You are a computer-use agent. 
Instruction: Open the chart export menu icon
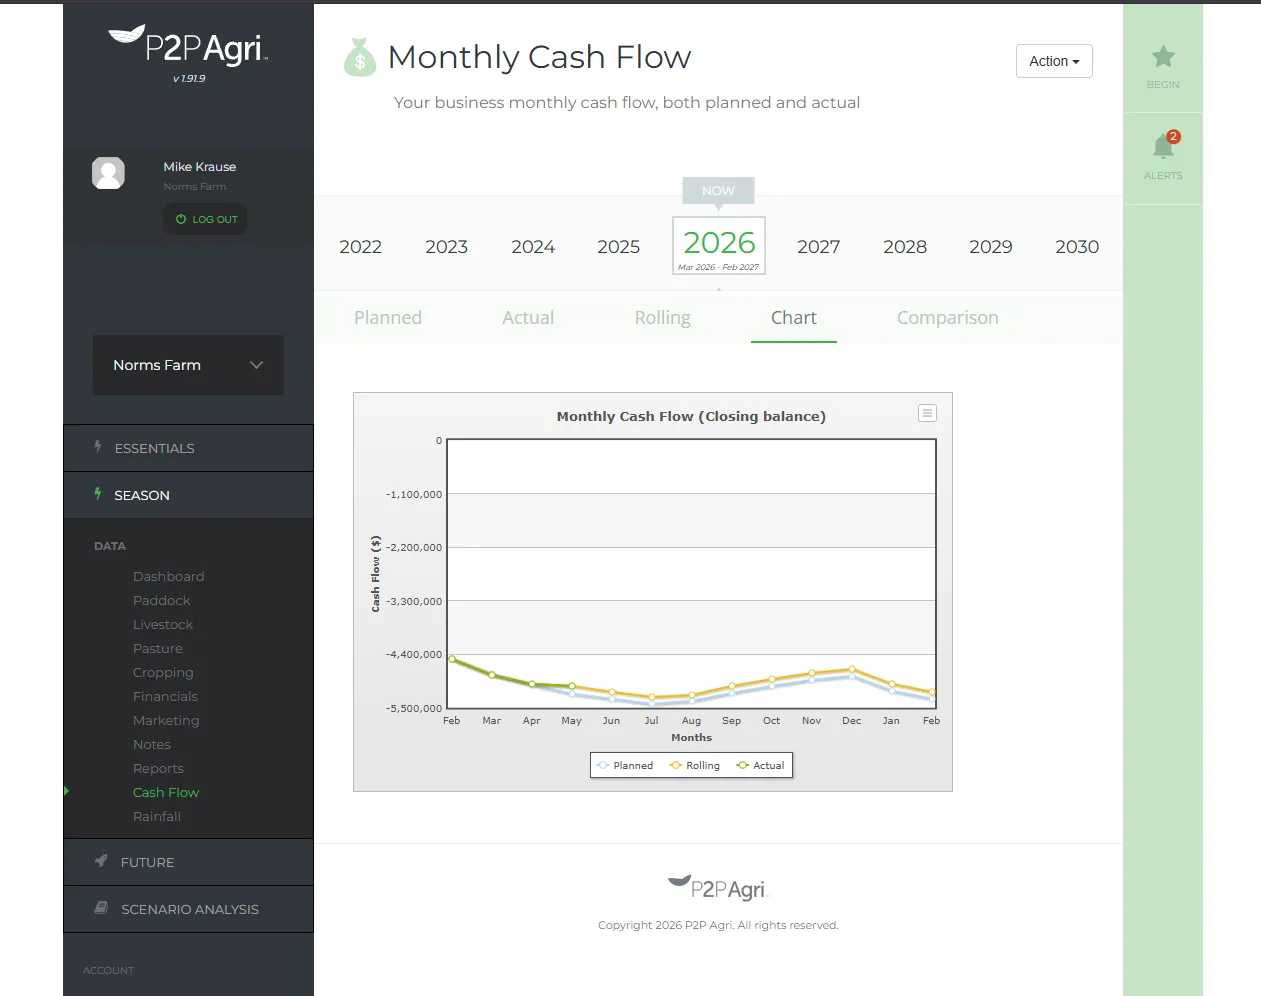(927, 412)
